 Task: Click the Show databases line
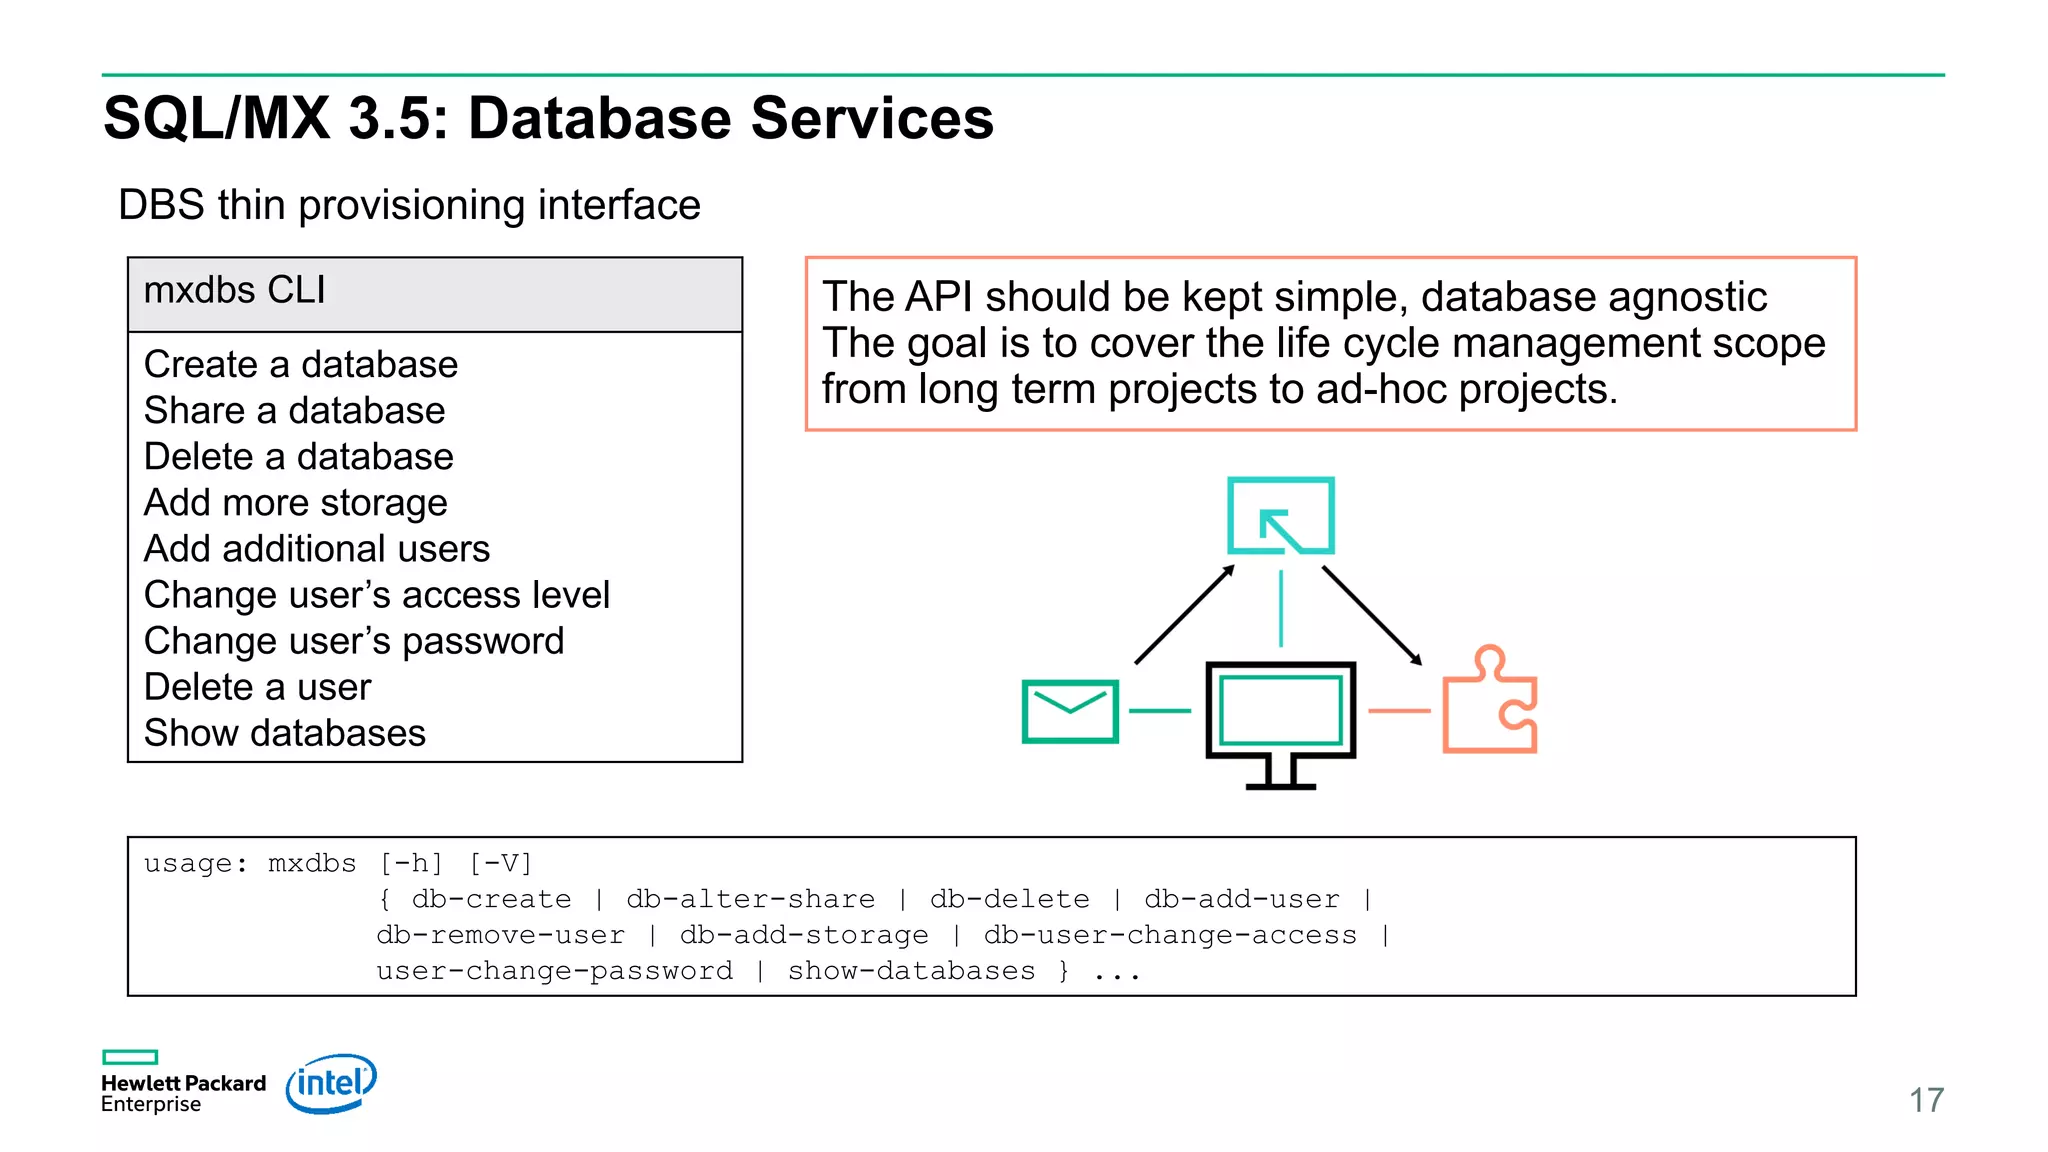tap(285, 733)
